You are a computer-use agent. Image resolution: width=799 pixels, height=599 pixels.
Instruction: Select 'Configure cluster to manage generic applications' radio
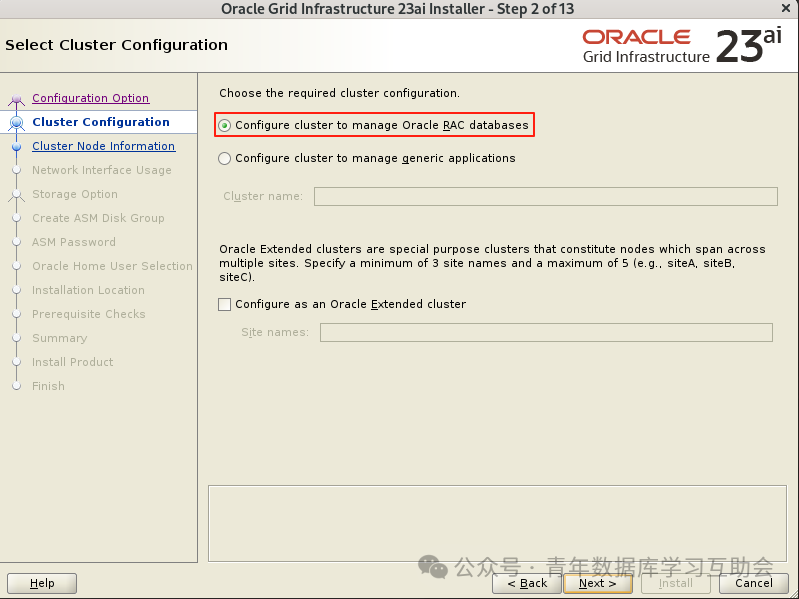click(x=224, y=158)
